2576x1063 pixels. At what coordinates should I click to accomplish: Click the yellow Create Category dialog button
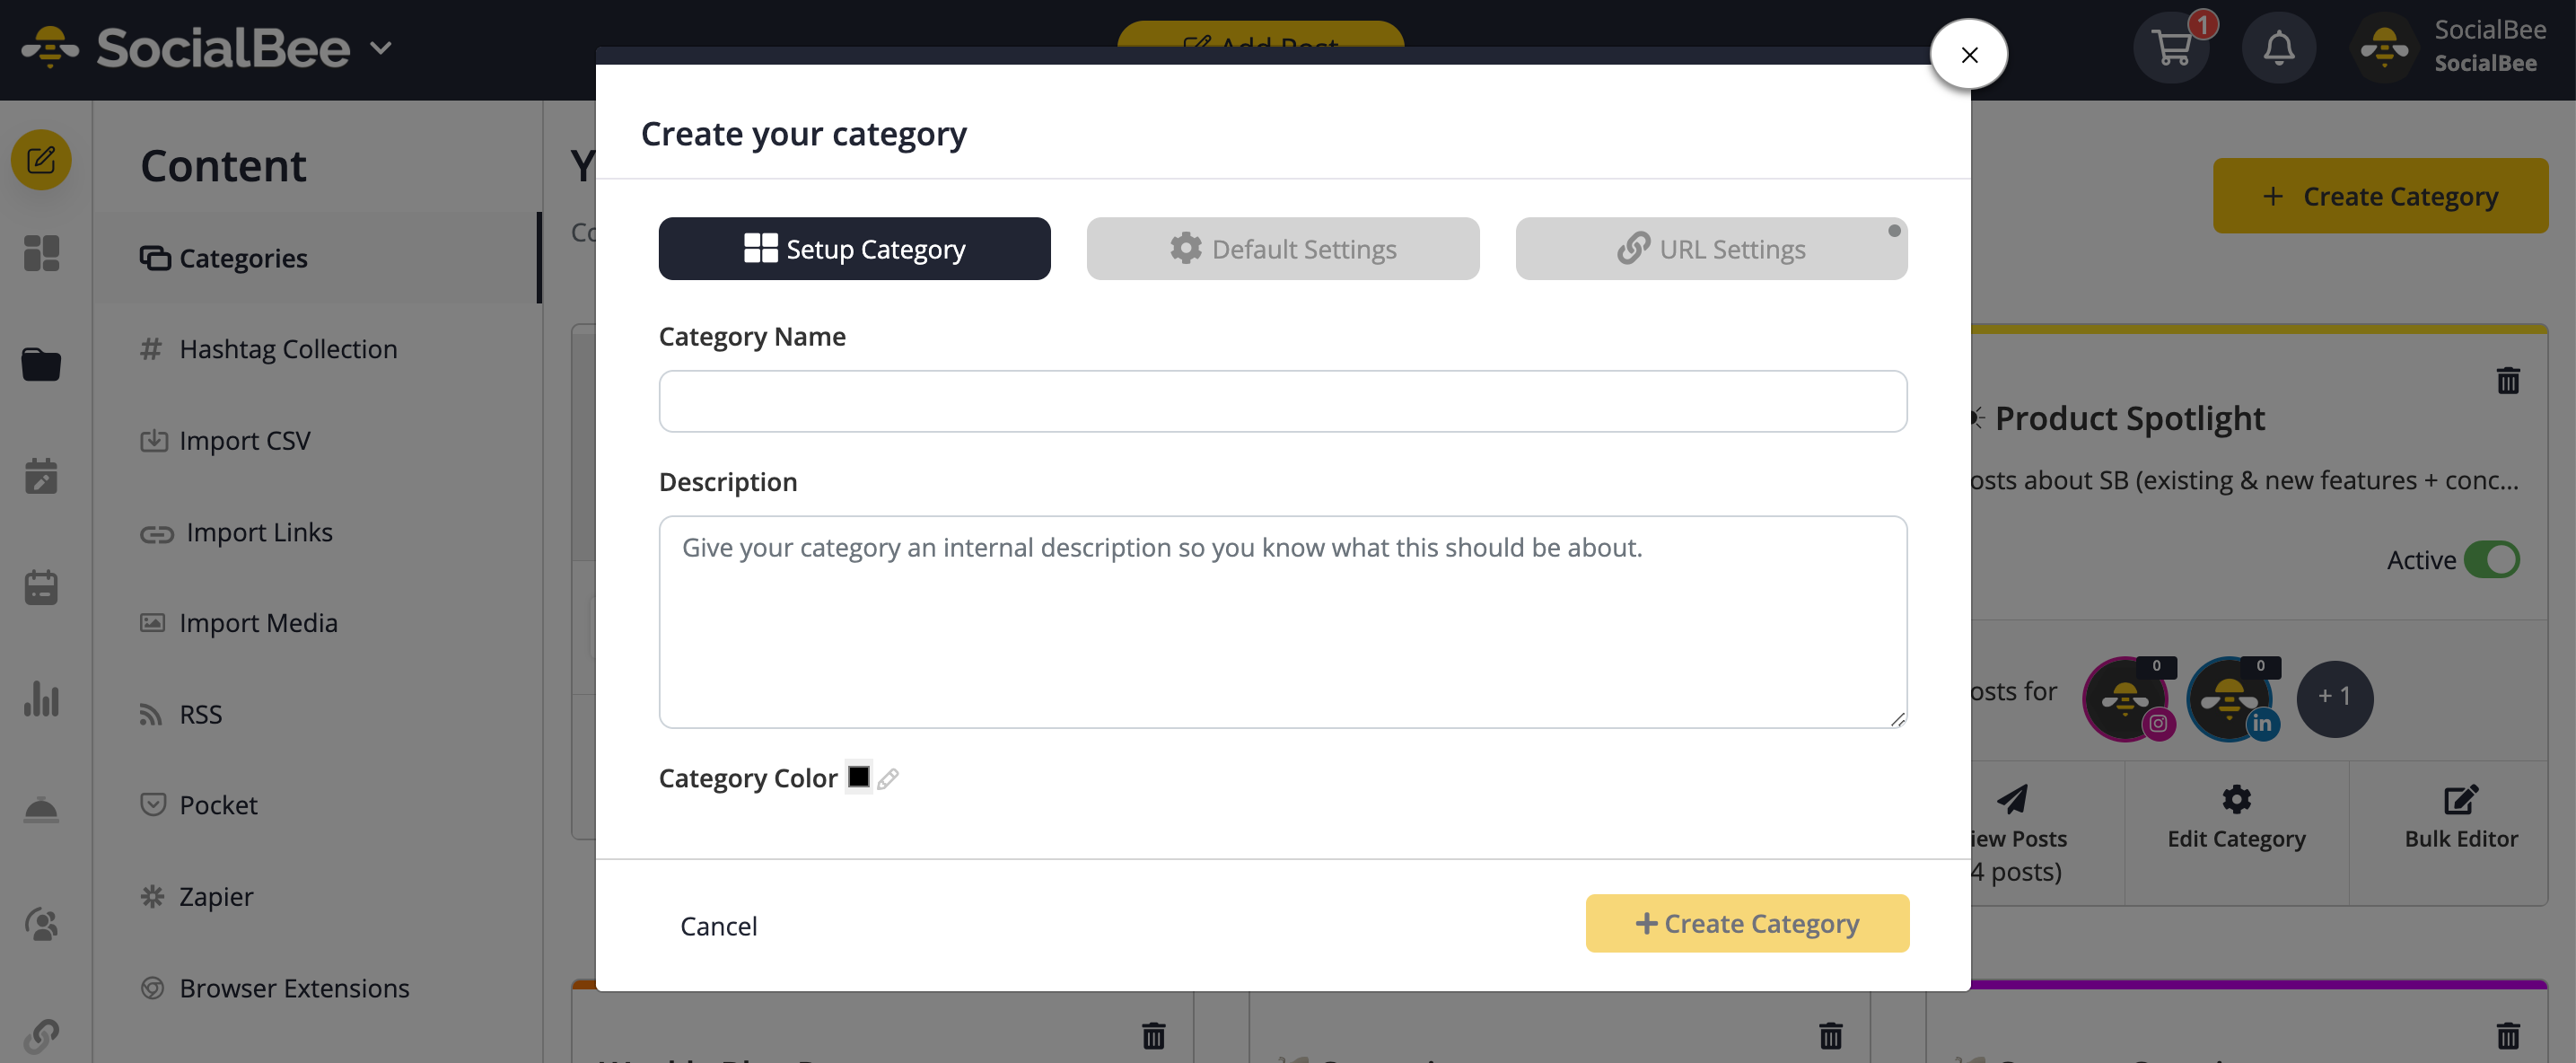1747,923
